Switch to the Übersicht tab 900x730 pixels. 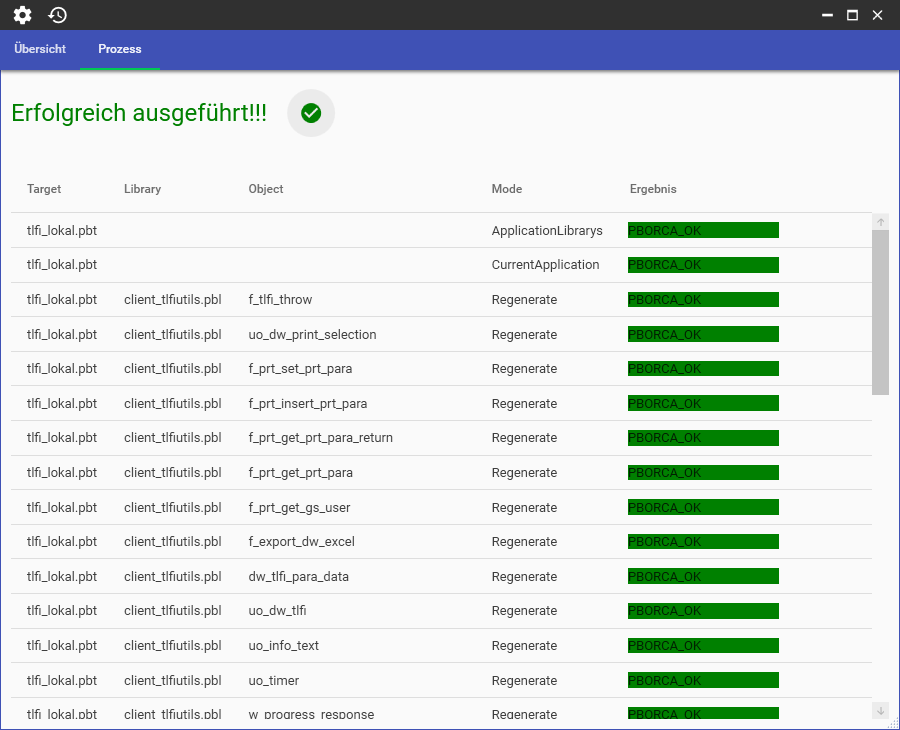[x=40, y=49]
